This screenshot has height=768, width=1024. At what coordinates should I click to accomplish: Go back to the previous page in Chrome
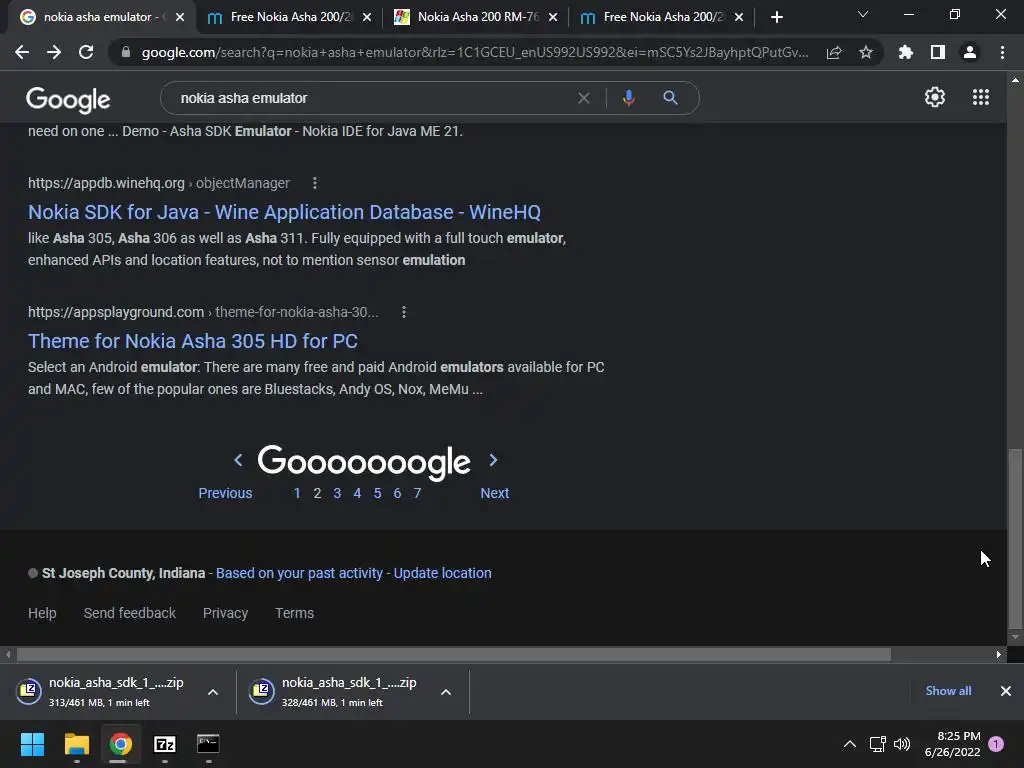pos(22,52)
